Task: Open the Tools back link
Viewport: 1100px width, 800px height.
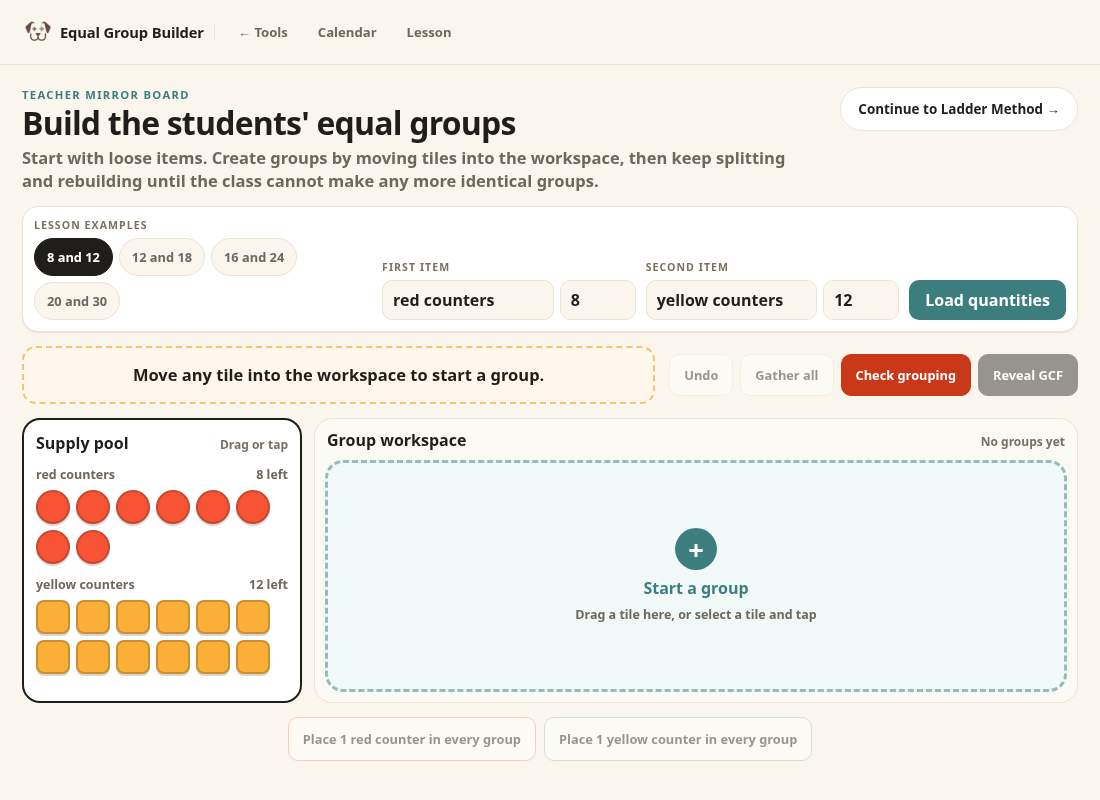Action: coord(263,32)
